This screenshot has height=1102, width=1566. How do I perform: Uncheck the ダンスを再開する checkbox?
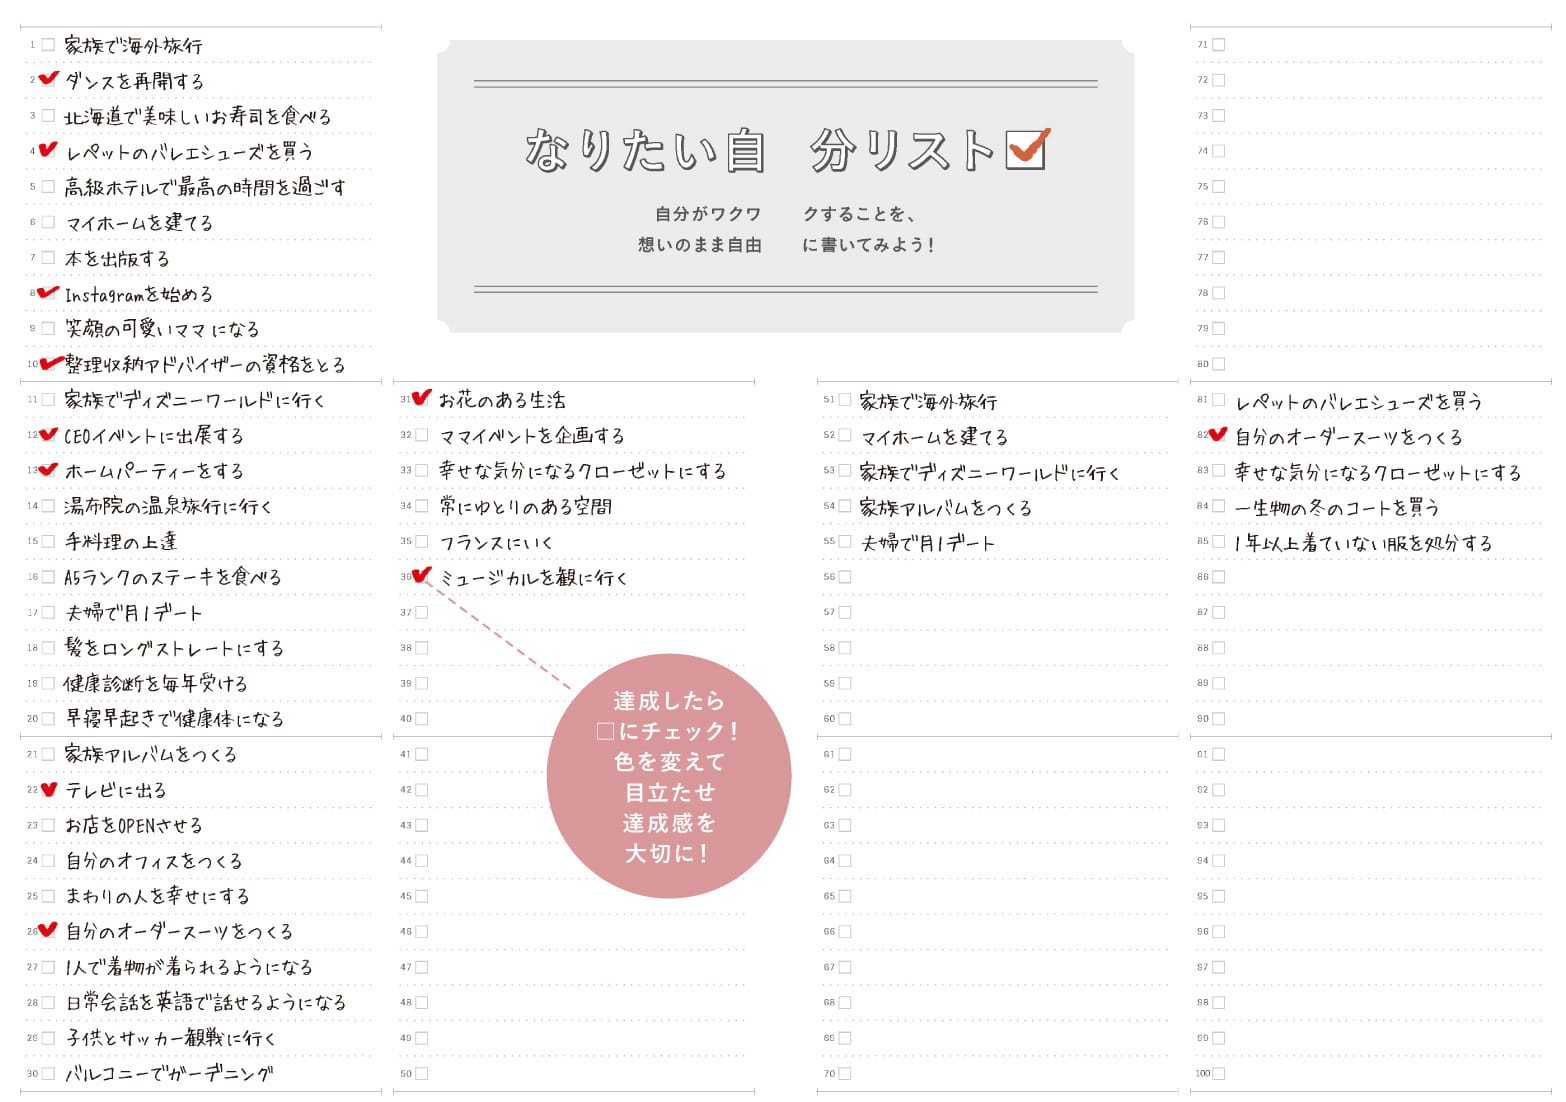tap(48, 80)
